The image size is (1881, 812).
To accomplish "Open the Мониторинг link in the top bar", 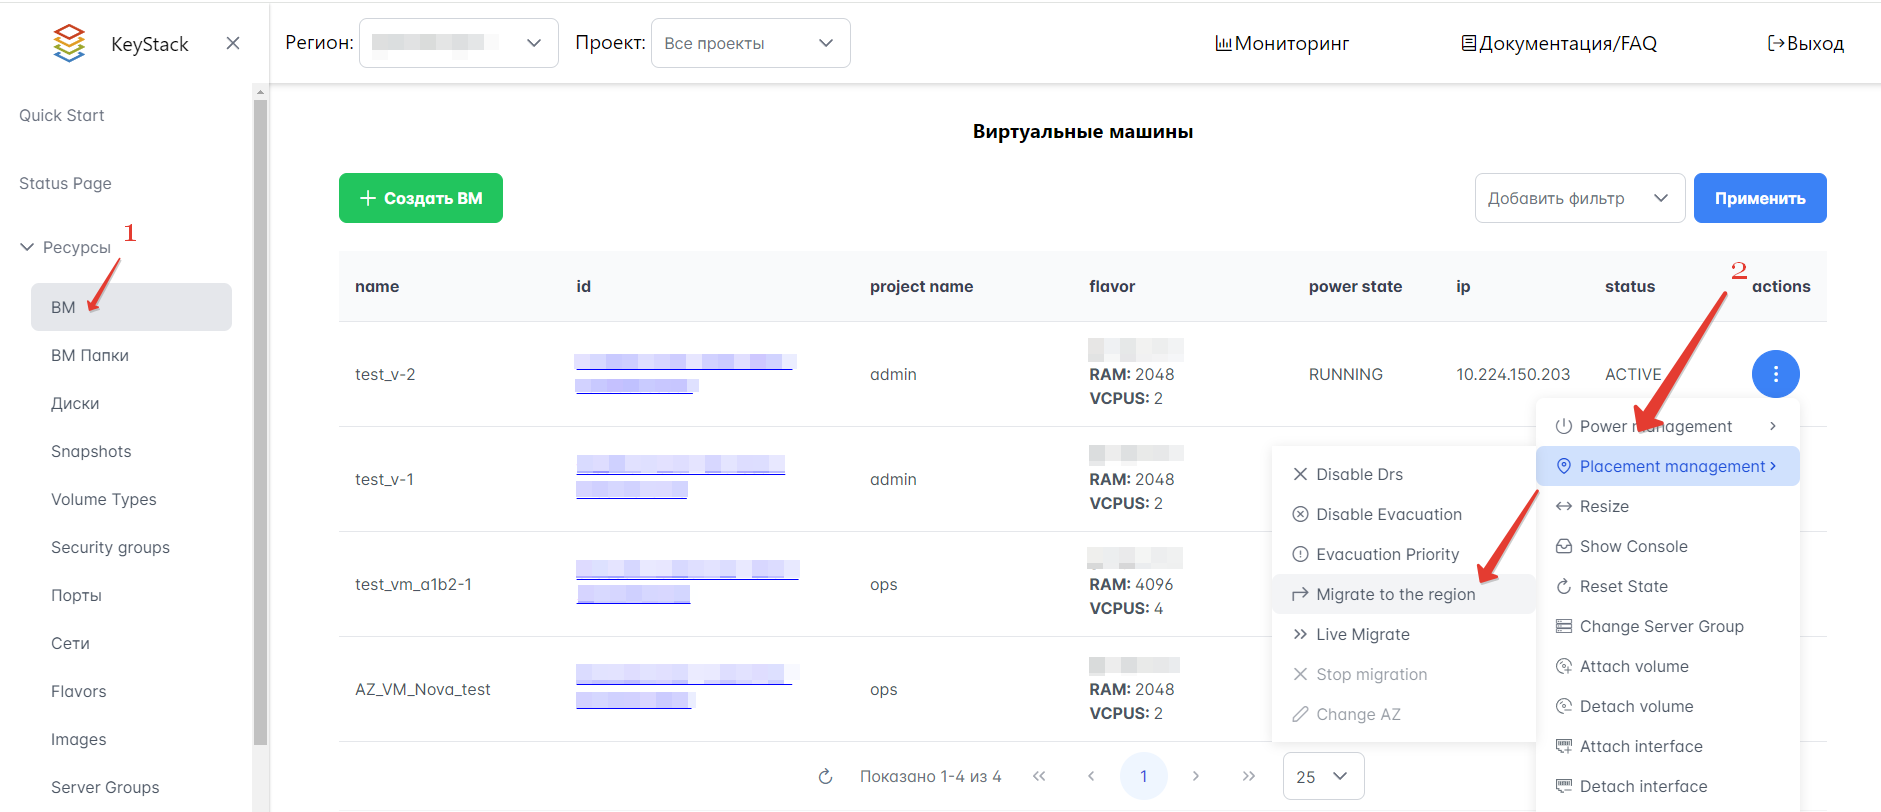I will (x=1282, y=43).
